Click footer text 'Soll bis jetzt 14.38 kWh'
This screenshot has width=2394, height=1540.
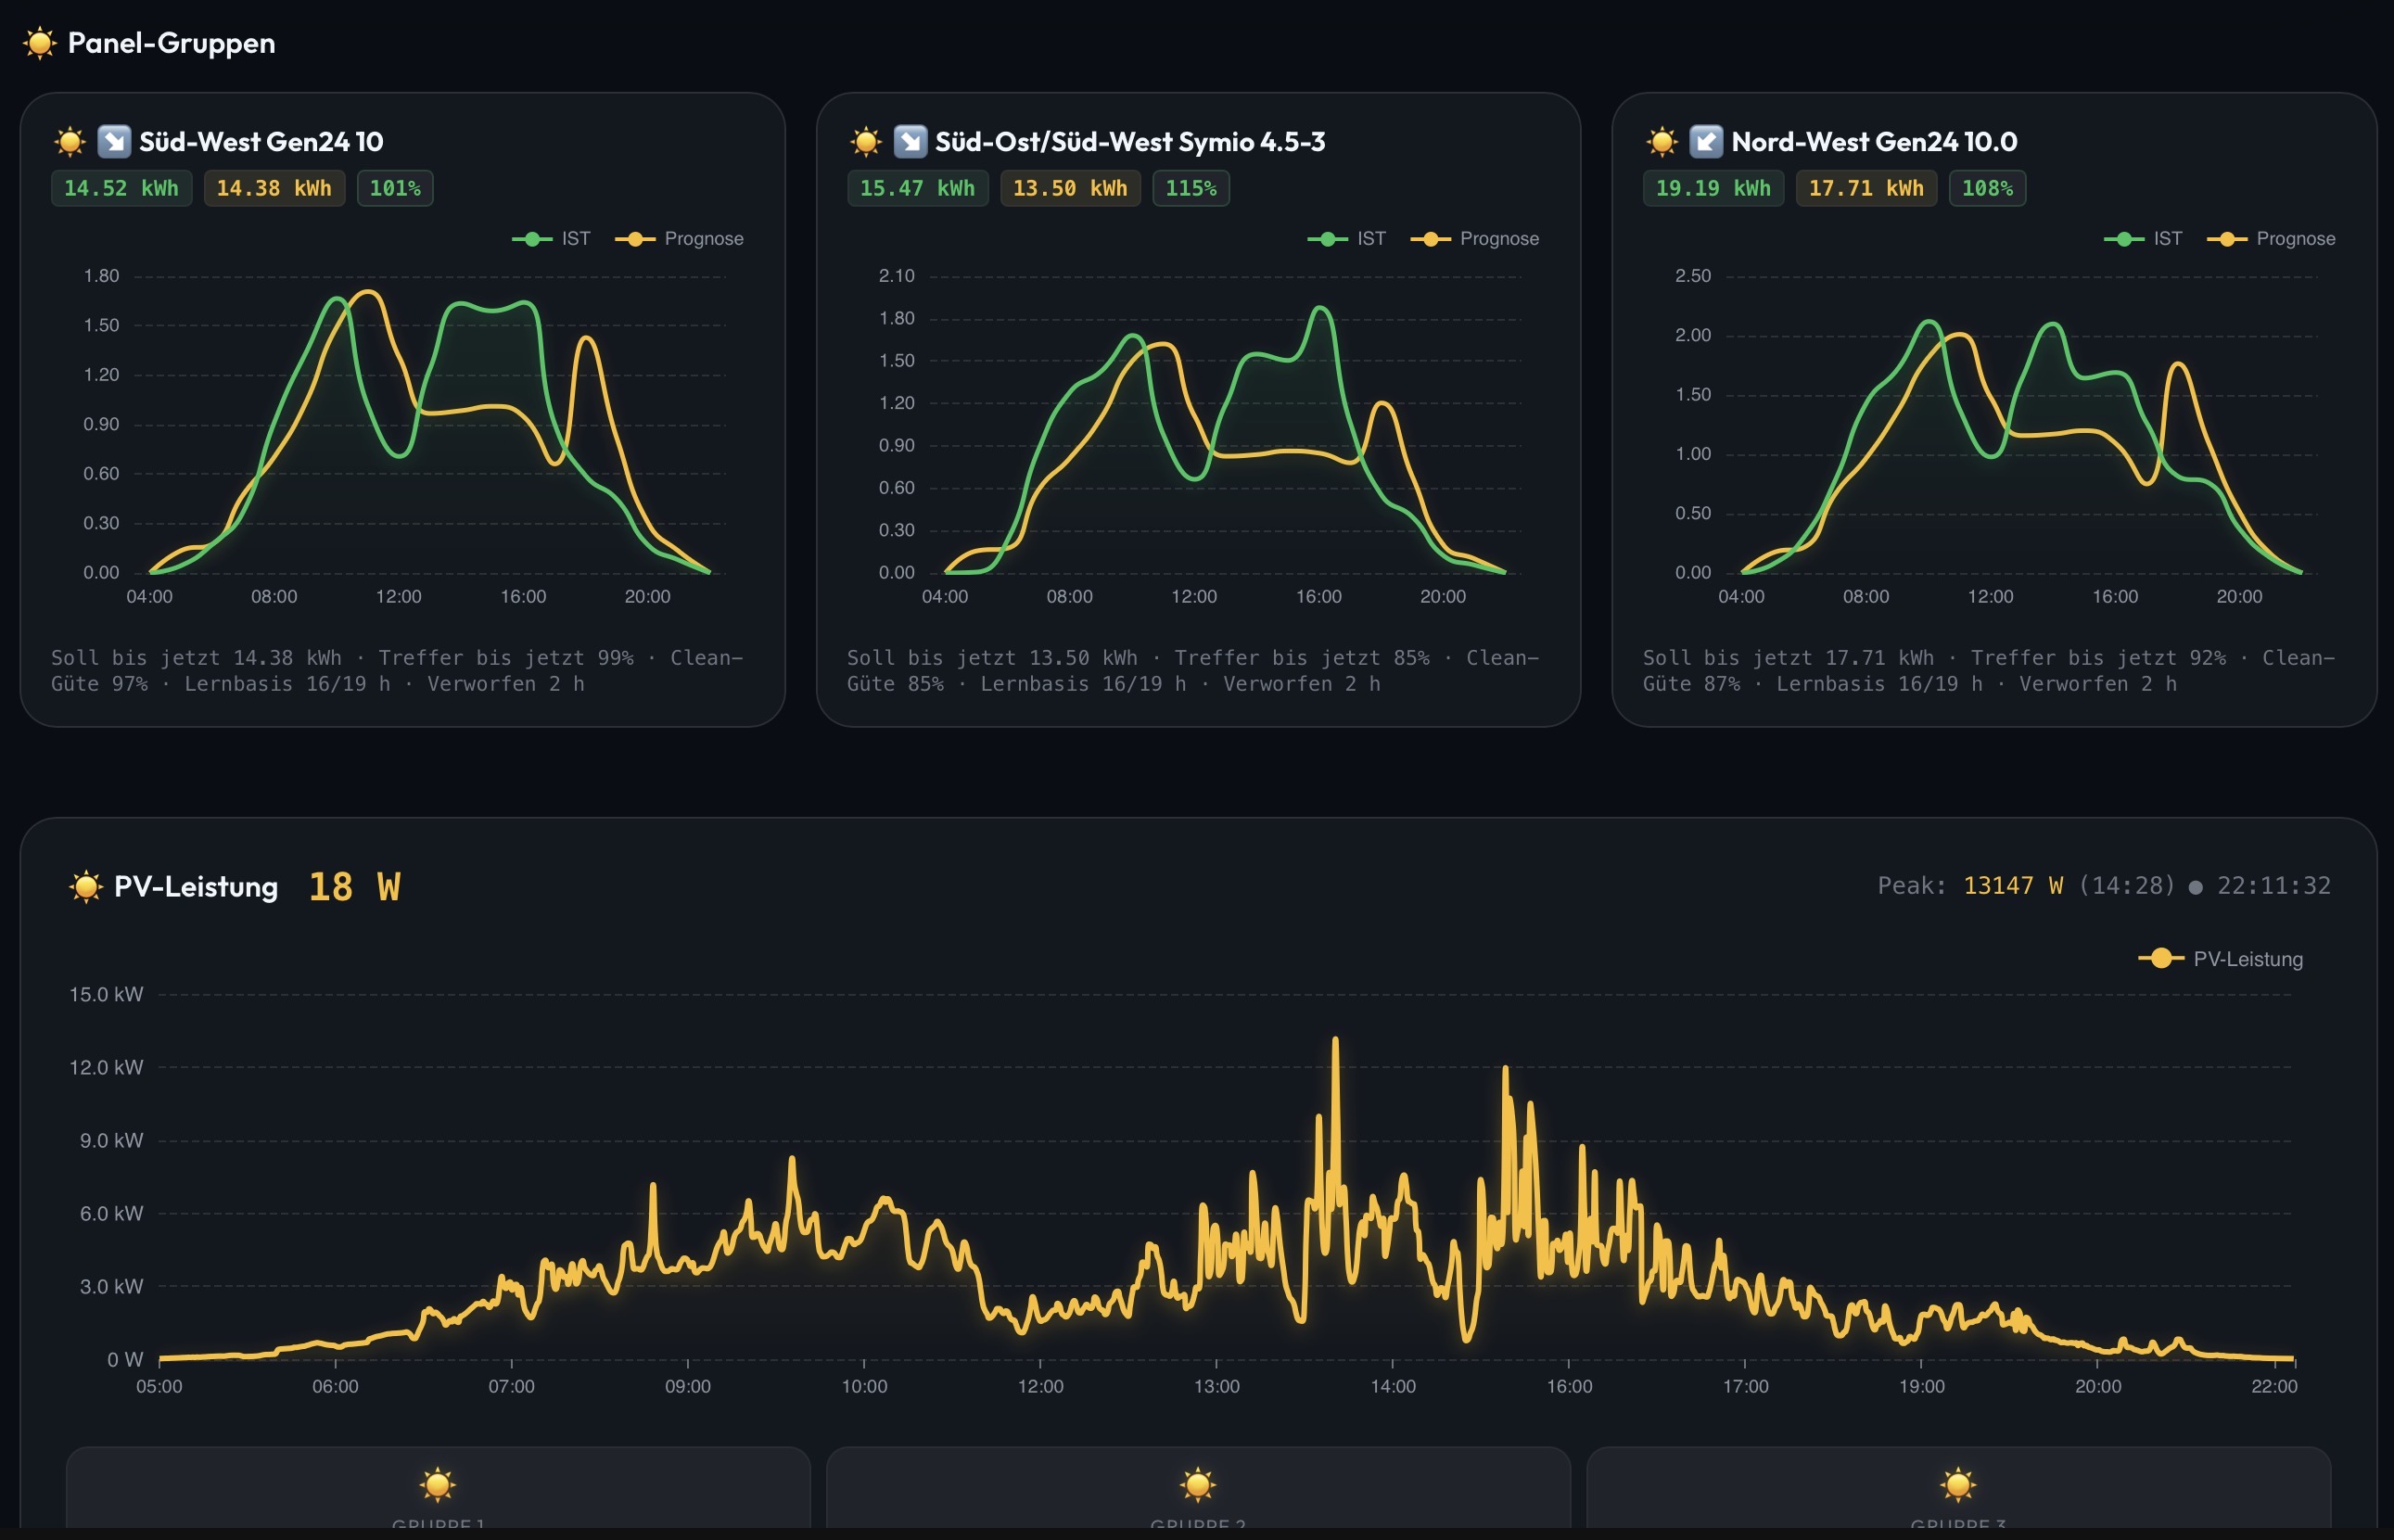pos(196,658)
